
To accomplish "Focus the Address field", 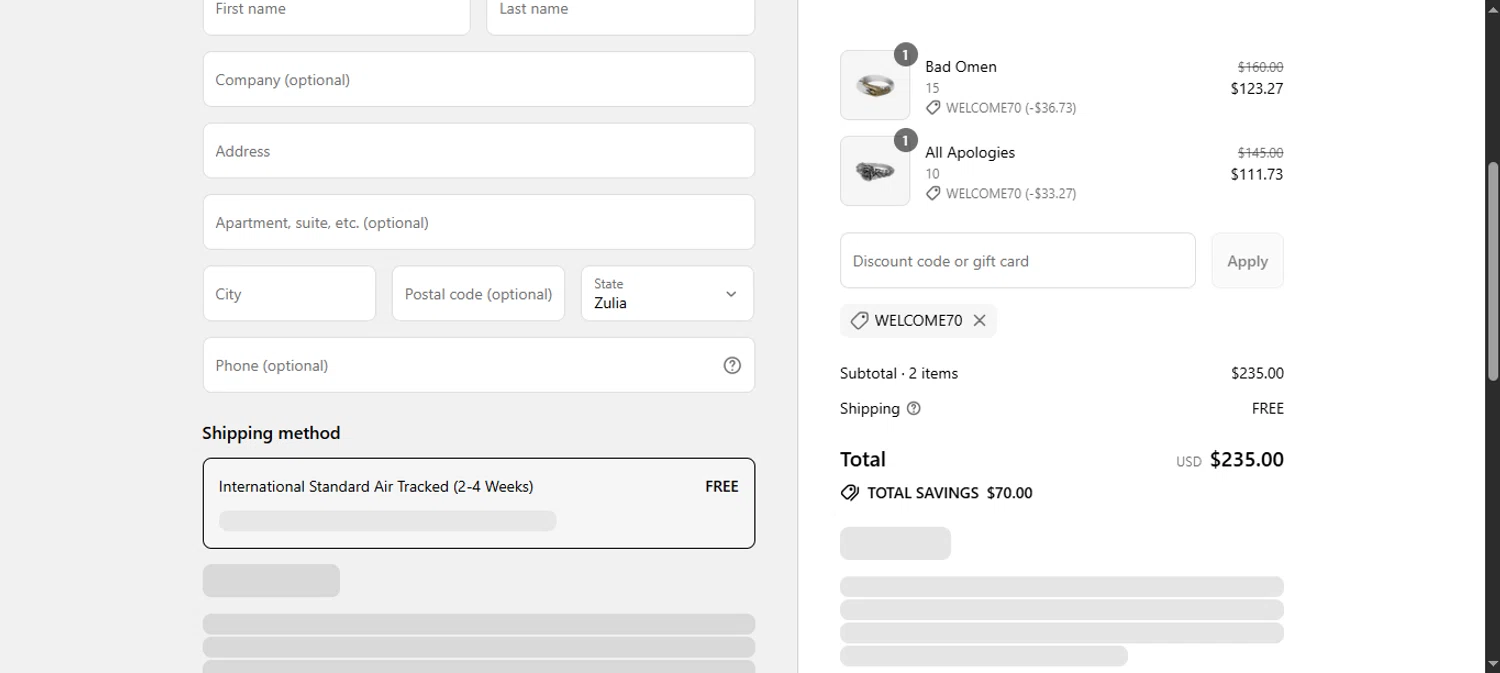I will click(479, 151).
